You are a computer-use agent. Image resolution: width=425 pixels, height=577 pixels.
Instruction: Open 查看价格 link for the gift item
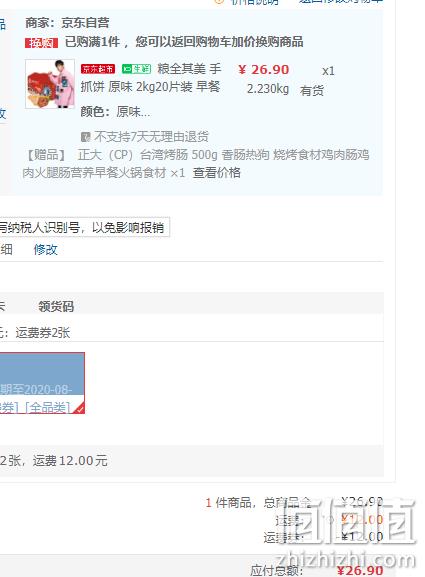coord(217,173)
